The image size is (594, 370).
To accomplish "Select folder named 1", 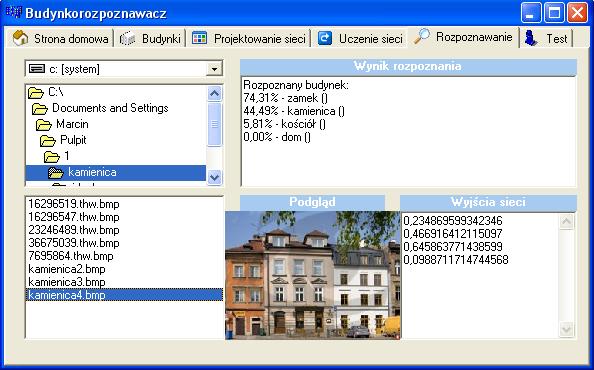I will 67,156.
